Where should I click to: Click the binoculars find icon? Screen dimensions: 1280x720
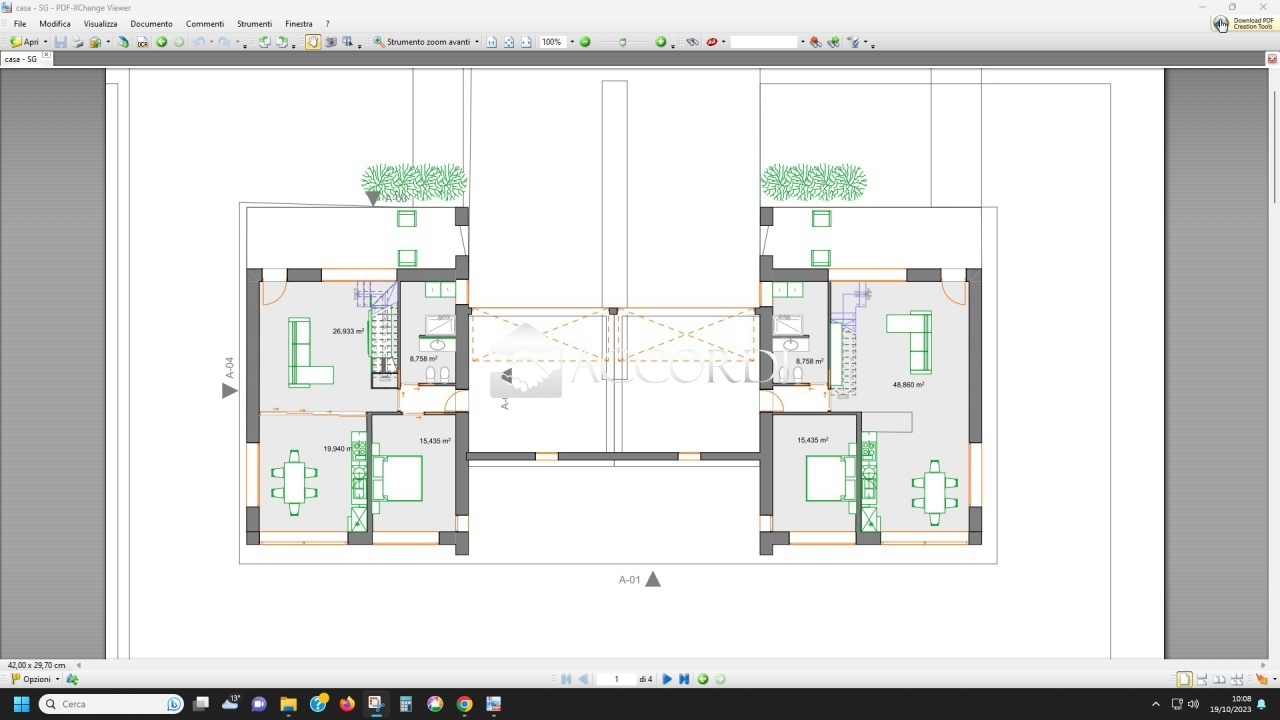click(x=692, y=42)
